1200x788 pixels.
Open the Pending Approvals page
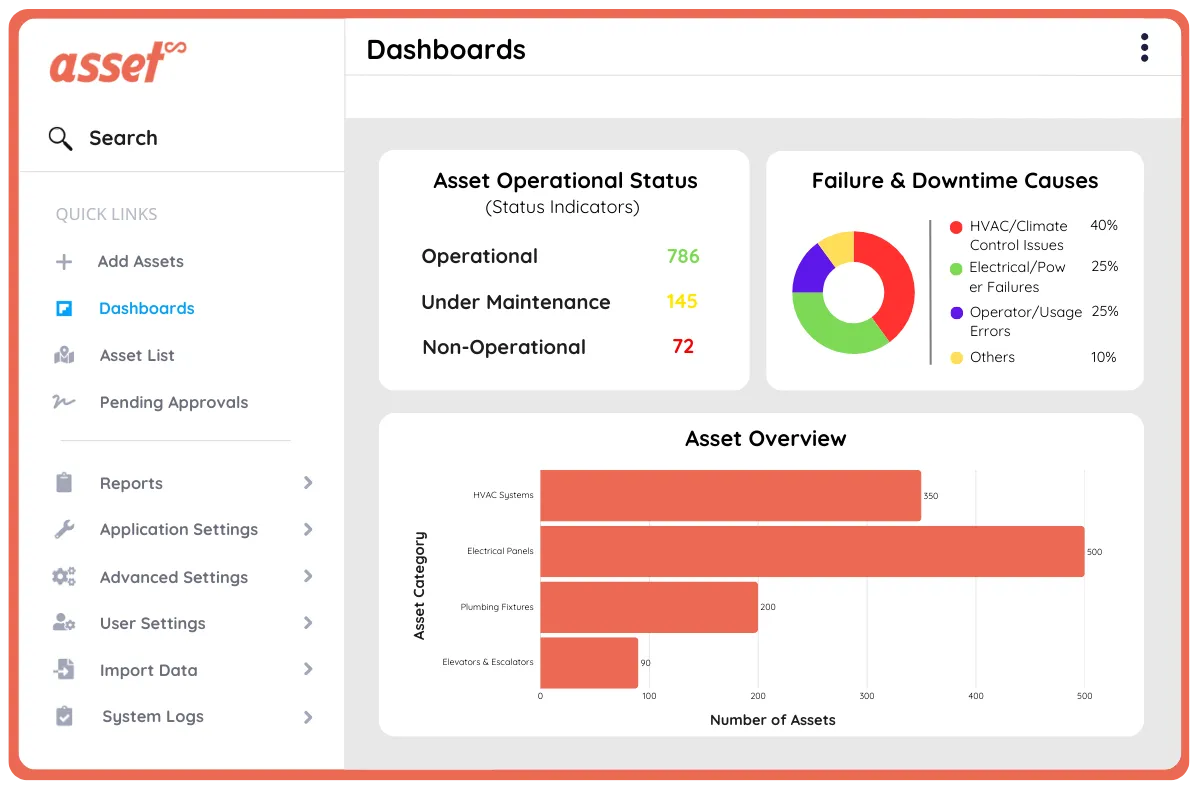[173, 402]
